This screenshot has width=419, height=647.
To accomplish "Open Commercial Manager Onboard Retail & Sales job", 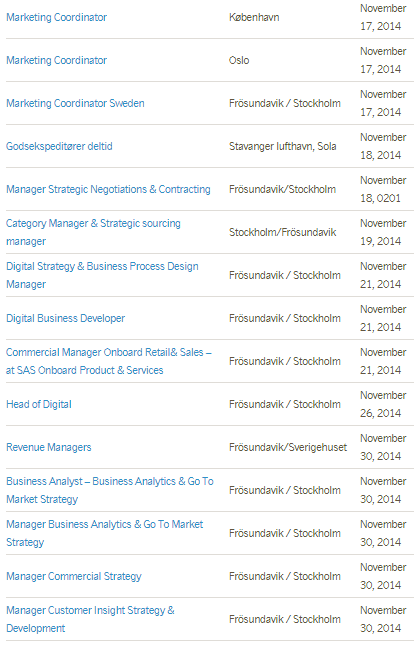I will [109, 361].
